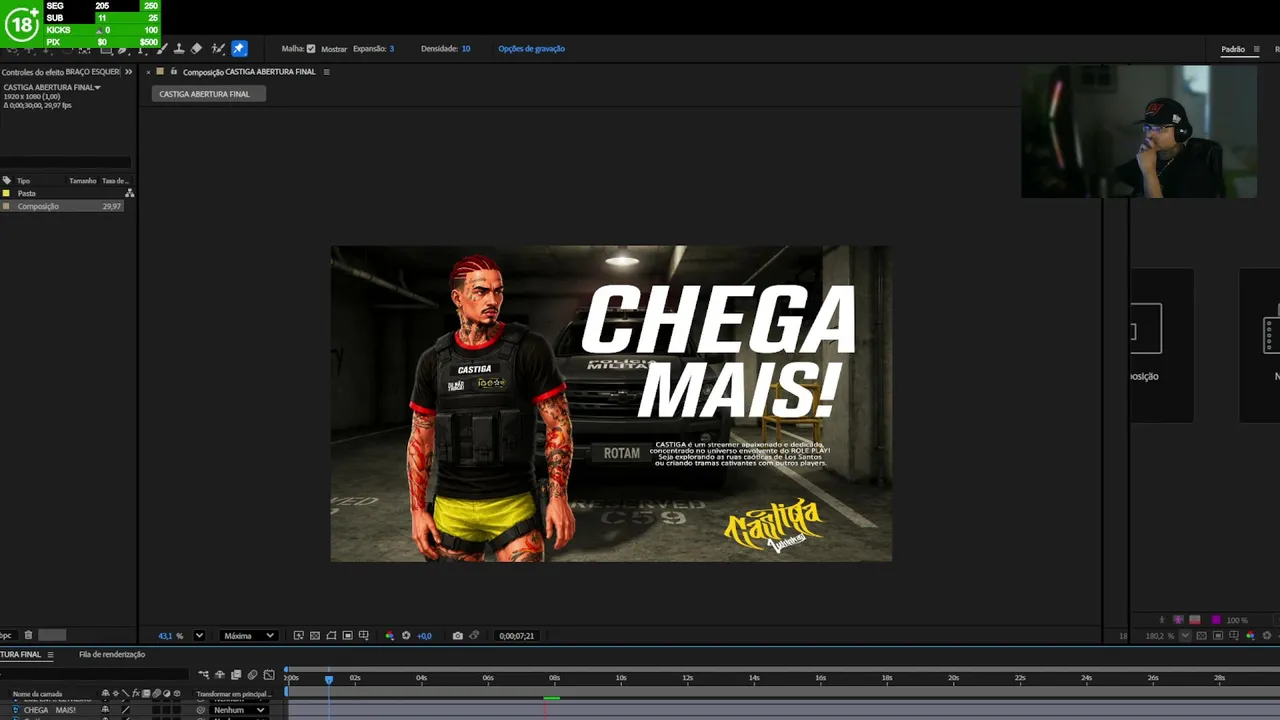Toggle transparency grid in composition viewer
Image resolution: width=1280 pixels, height=720 pixels.
point(315,636)
